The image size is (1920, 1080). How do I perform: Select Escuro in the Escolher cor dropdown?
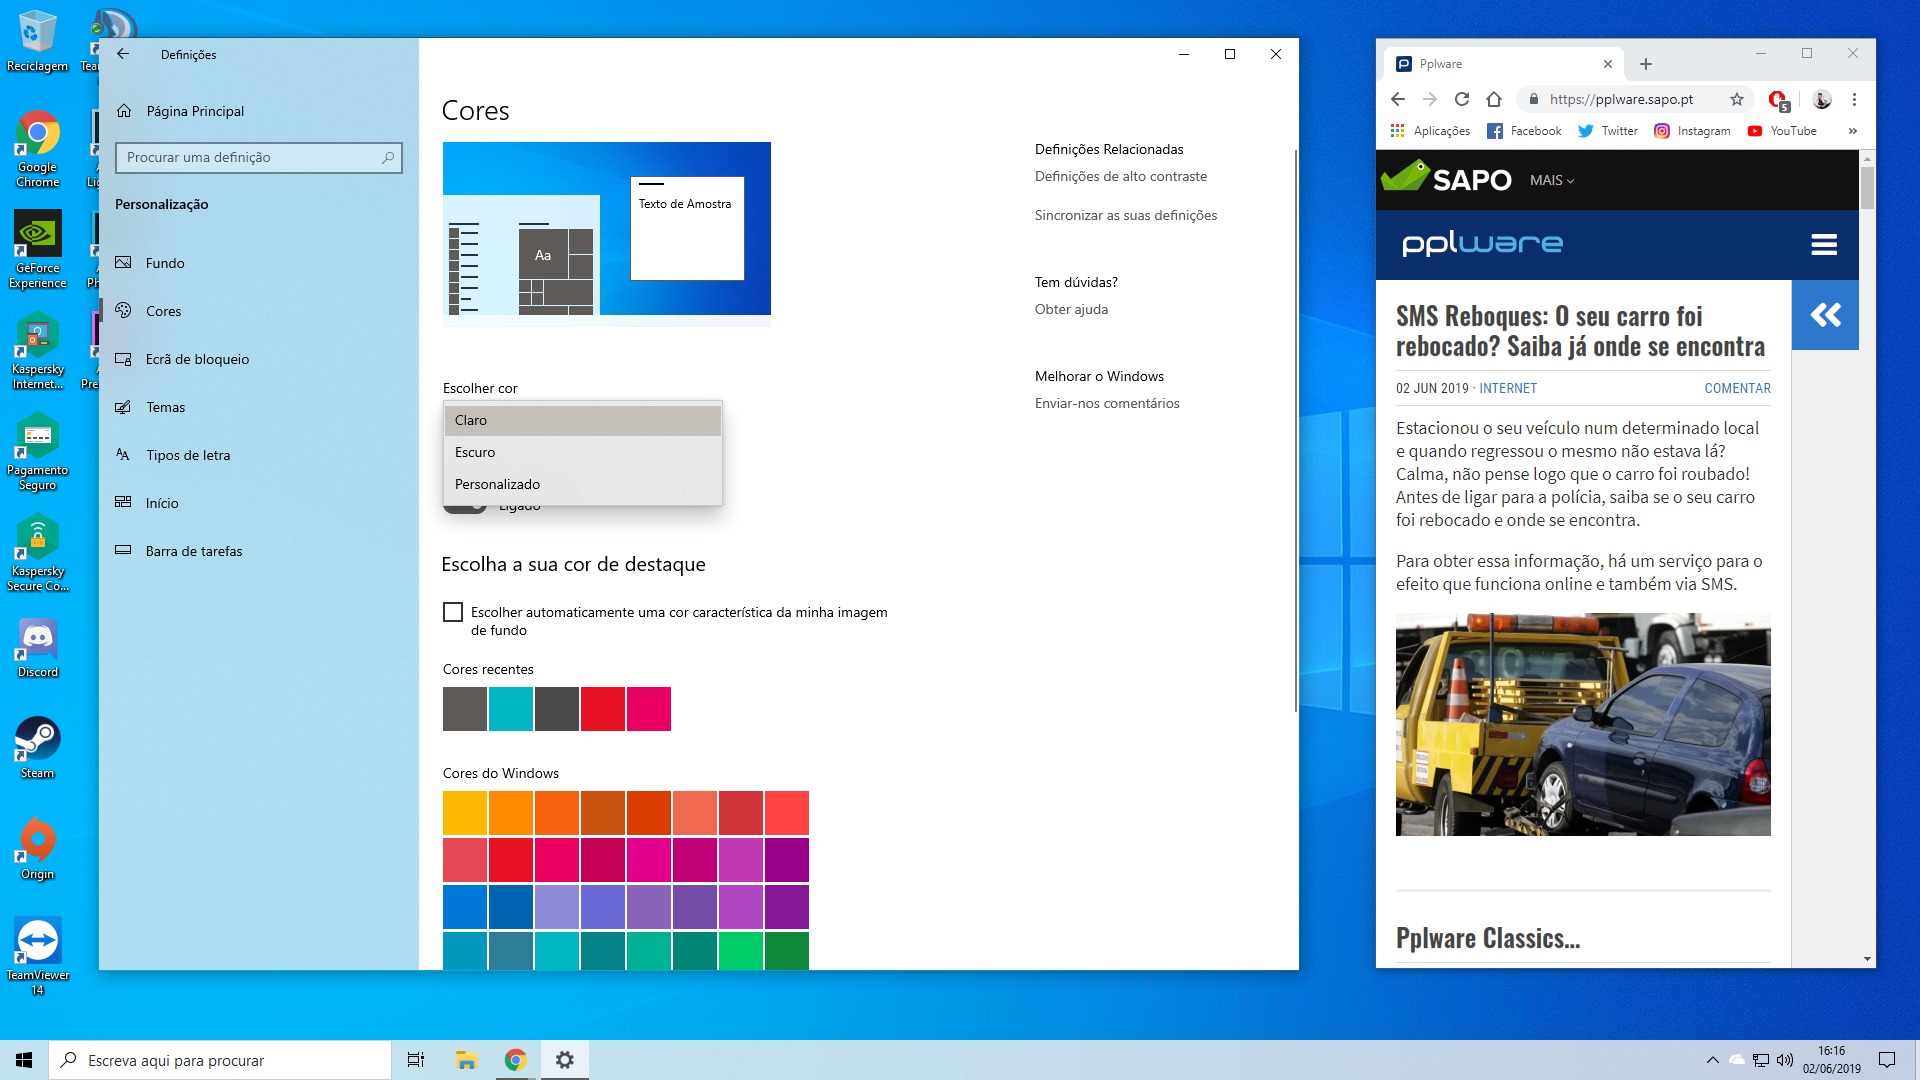click(x=476, y=452)
